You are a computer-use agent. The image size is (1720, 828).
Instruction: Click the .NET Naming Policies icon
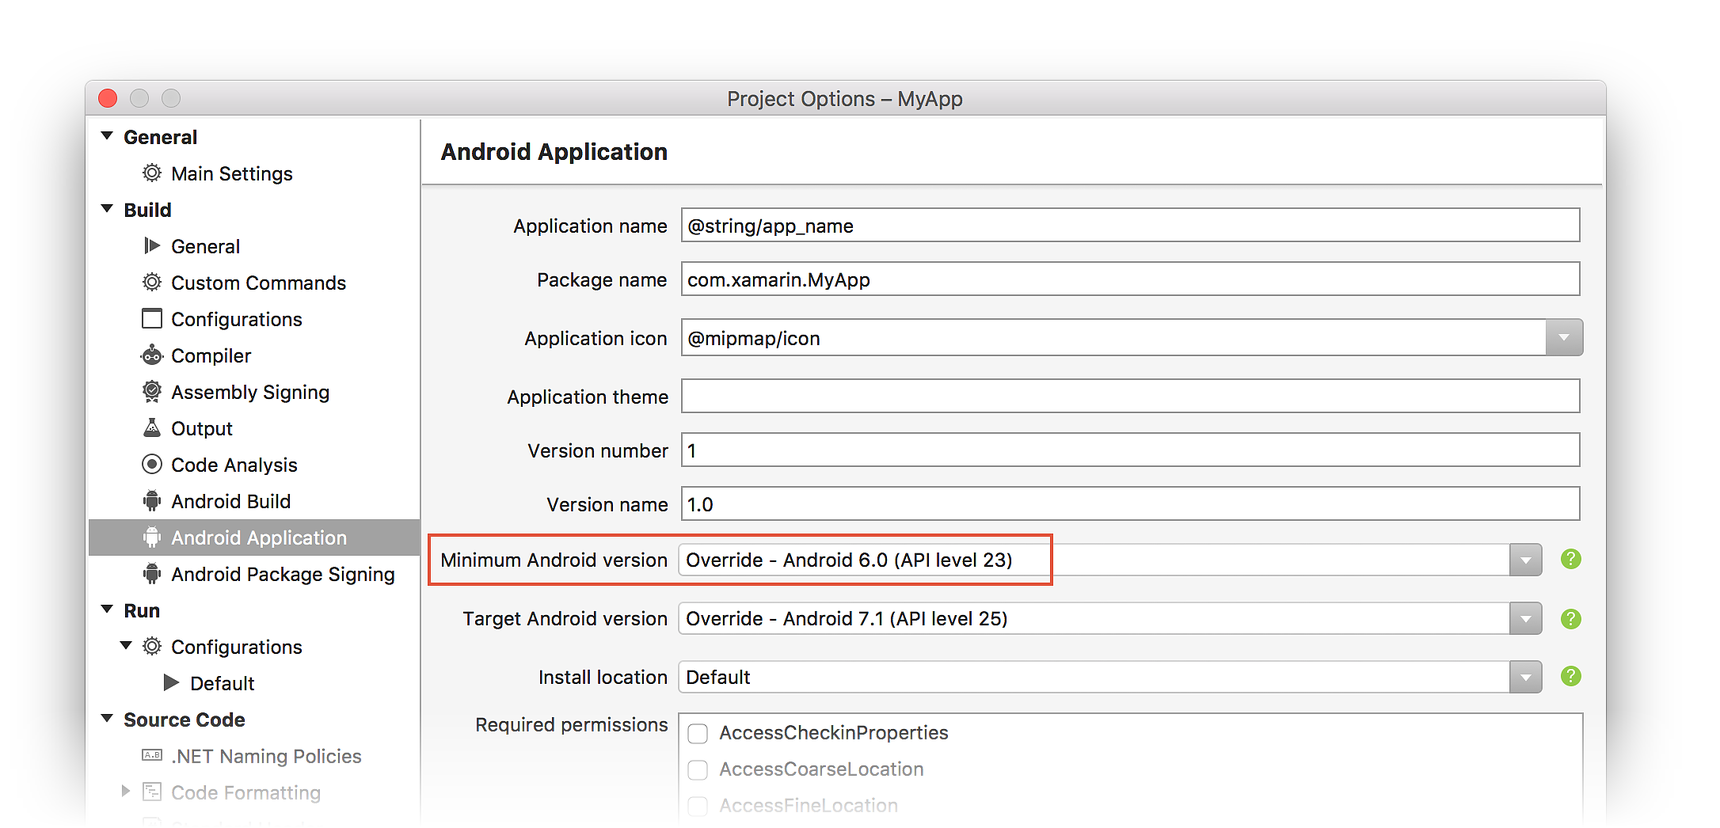coord(152,755)
